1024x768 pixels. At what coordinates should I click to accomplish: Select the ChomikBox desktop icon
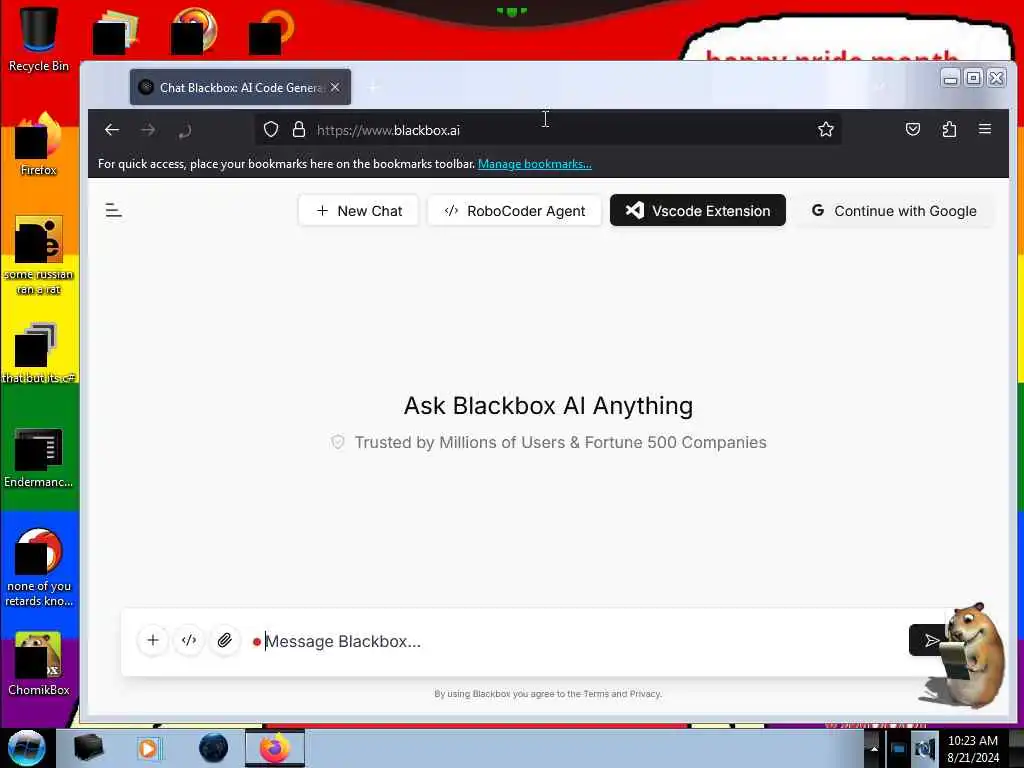point(39,664)
